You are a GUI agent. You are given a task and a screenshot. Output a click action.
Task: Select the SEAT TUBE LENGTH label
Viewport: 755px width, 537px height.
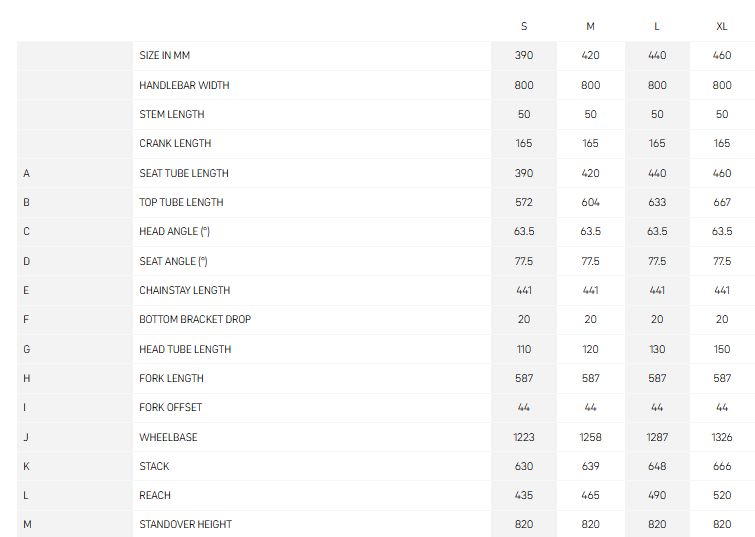click(184, 173)
